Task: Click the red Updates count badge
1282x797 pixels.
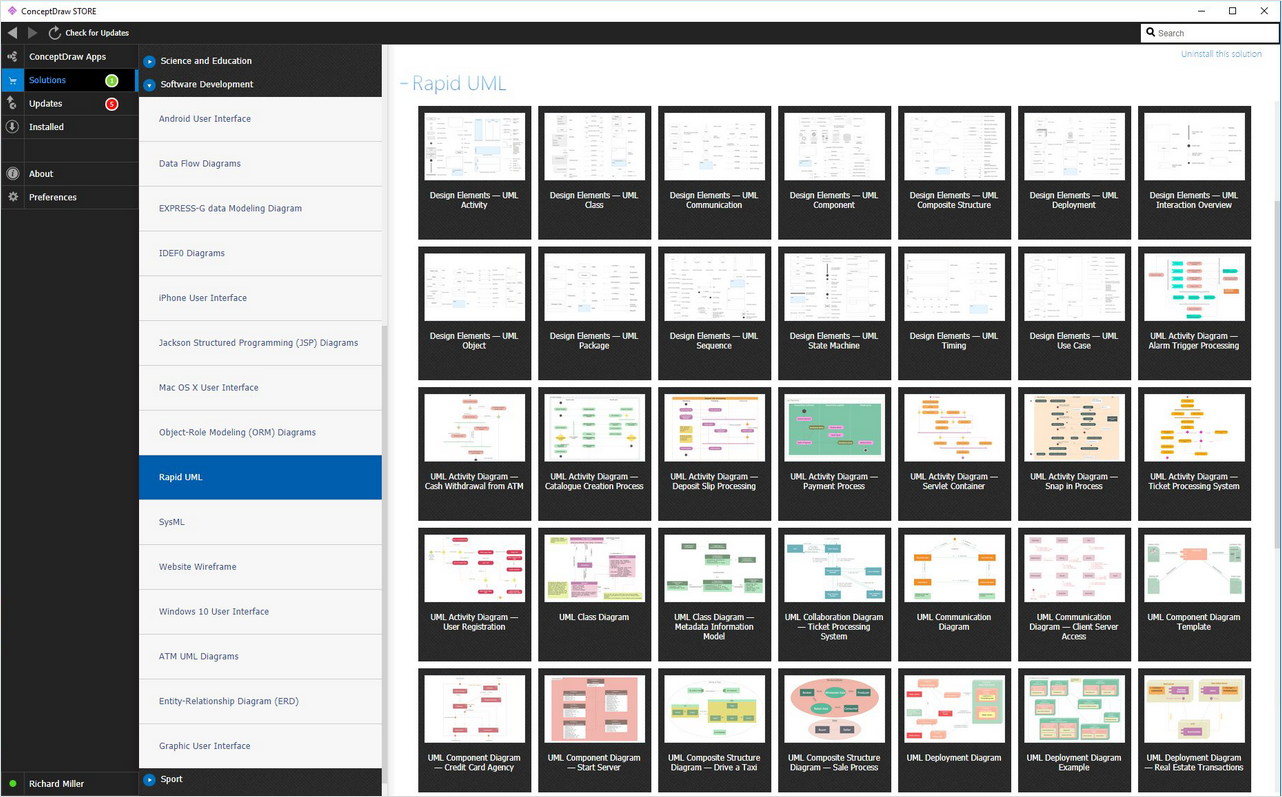Action: (x=112, y=104)
